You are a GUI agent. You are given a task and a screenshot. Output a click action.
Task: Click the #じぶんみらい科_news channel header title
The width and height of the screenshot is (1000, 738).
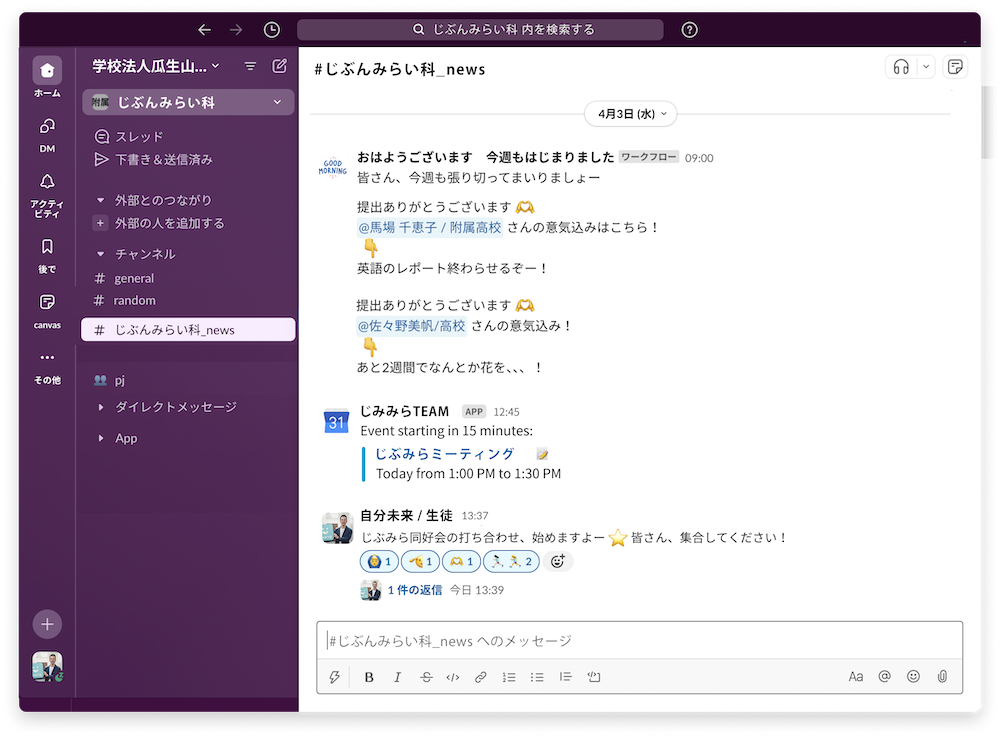[x=400, y=69]
